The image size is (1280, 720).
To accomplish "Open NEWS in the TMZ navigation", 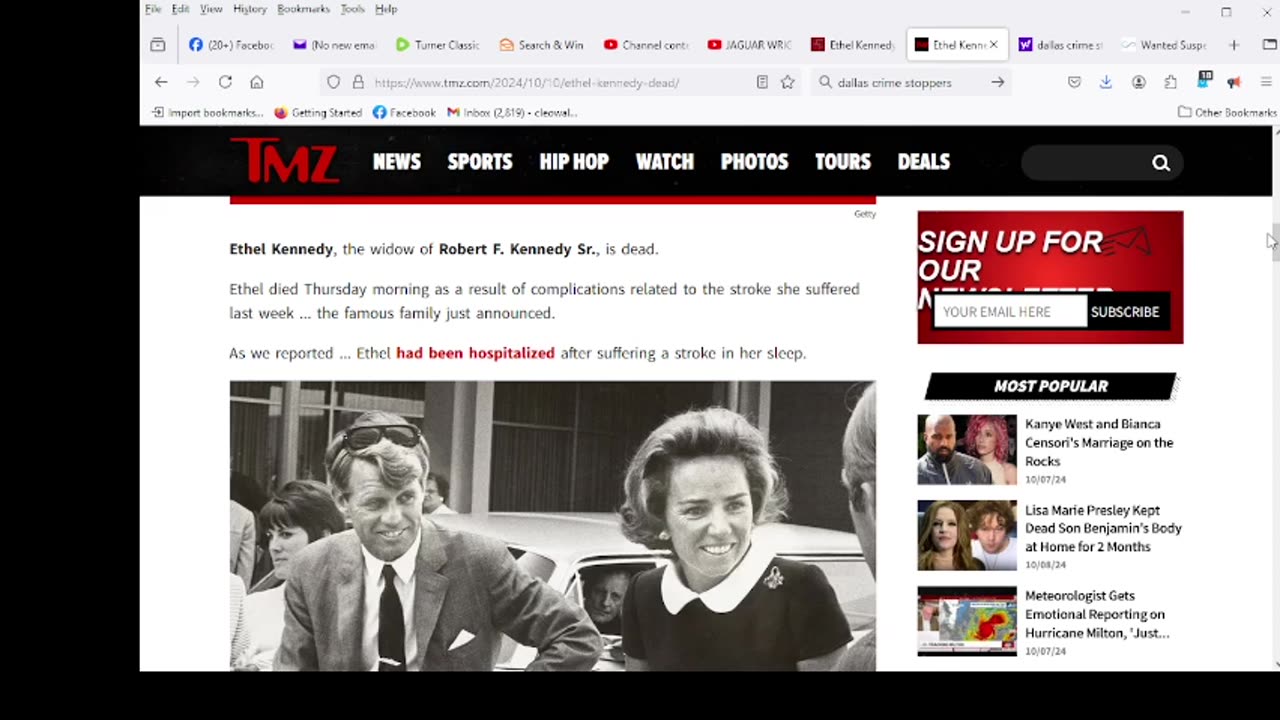I will 397,162.
